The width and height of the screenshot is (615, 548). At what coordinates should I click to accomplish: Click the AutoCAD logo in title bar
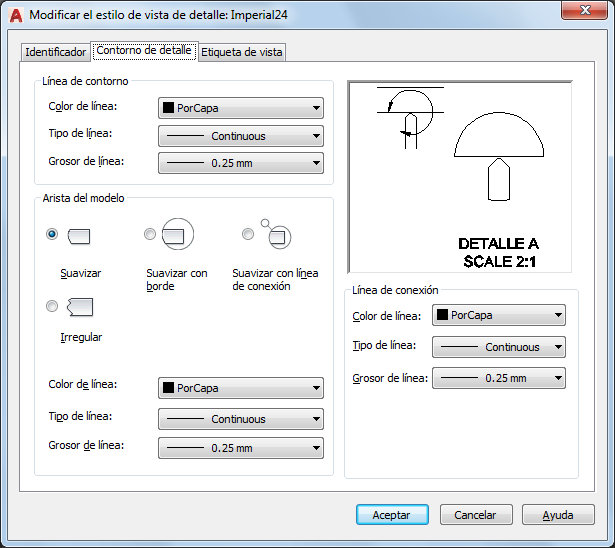point(16,15)
